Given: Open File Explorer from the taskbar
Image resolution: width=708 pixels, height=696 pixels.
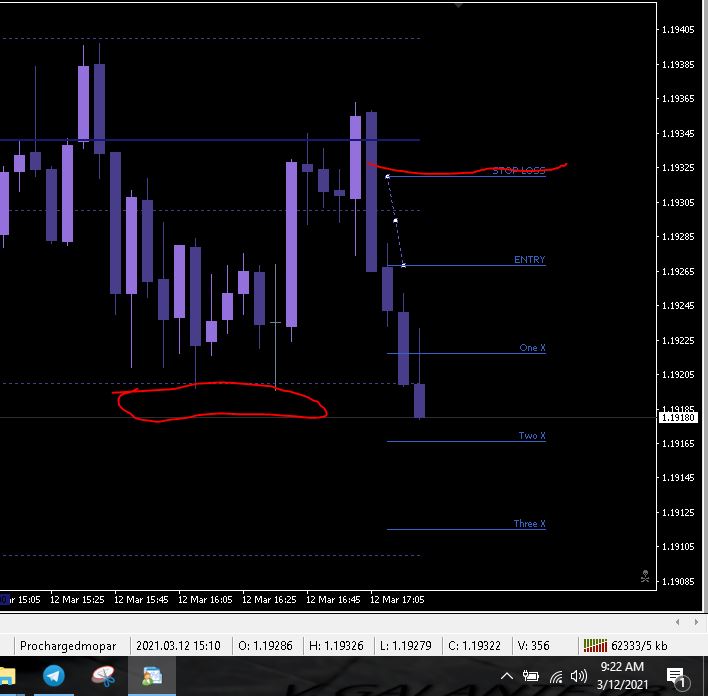Looking at the screenshot, I should tap(7, 676).
